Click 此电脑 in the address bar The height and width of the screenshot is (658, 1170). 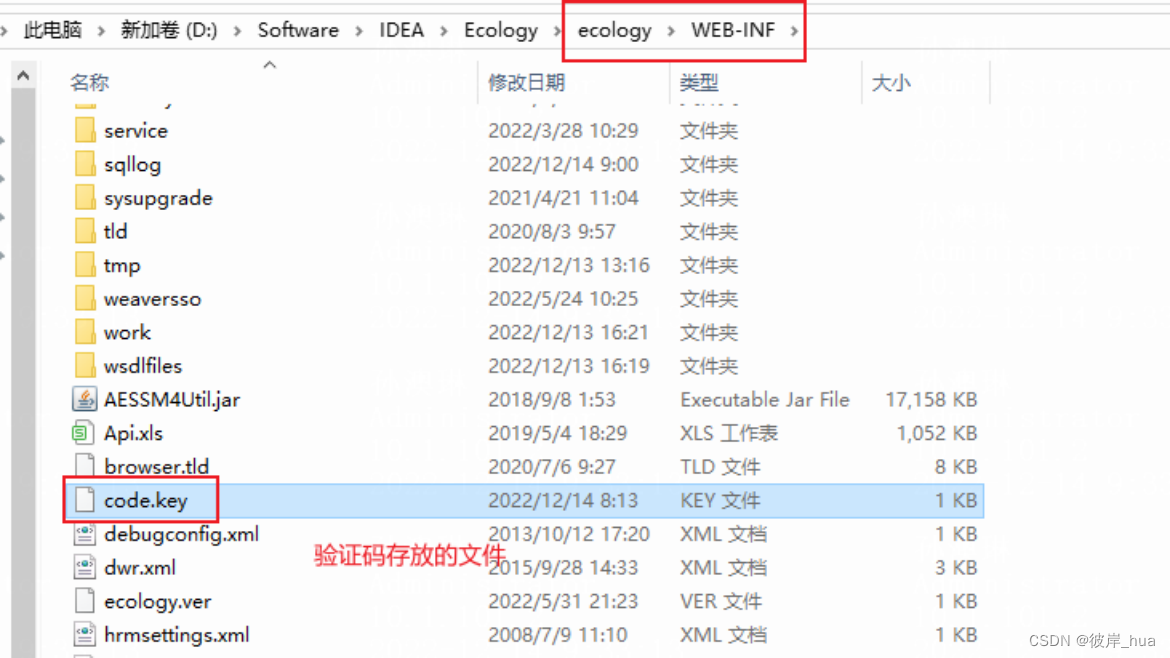coord(53,30)
